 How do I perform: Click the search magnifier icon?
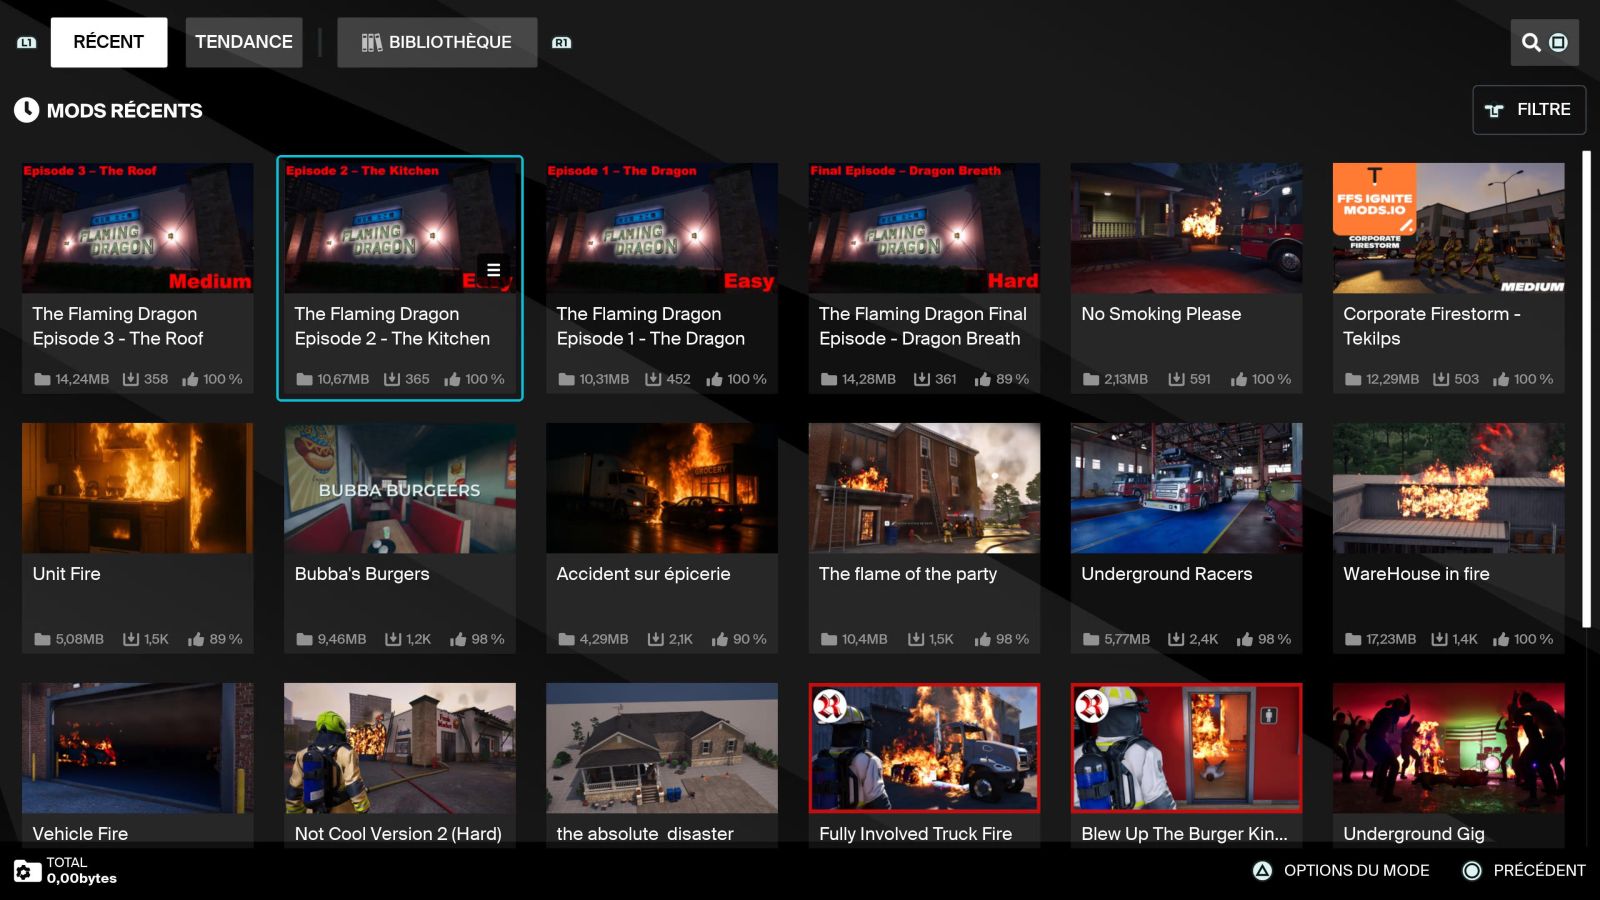click(1530, 42)
